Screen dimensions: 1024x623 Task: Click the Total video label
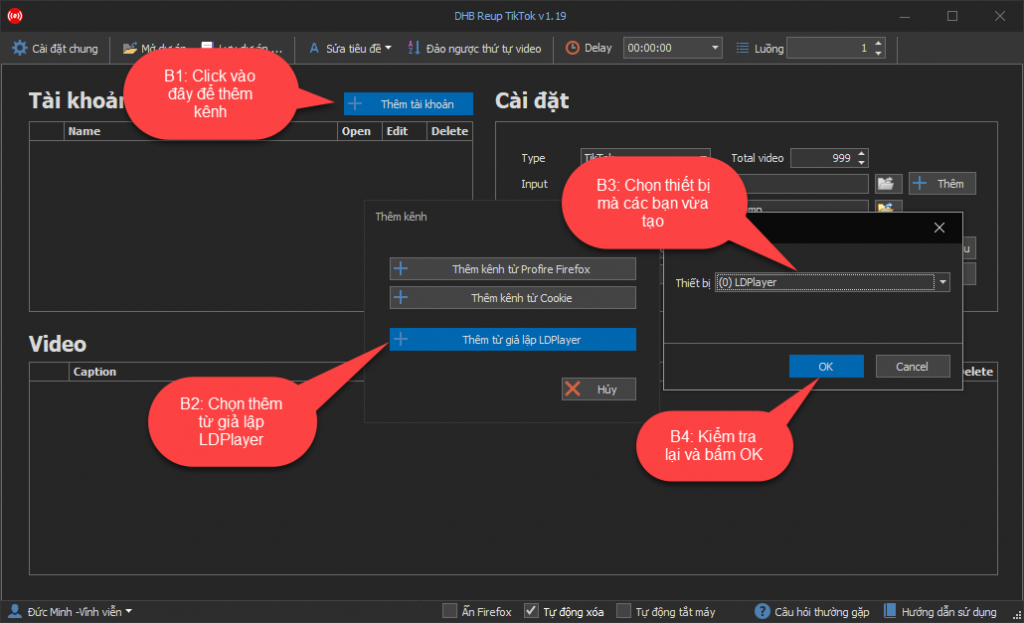[x=757, y=158]
